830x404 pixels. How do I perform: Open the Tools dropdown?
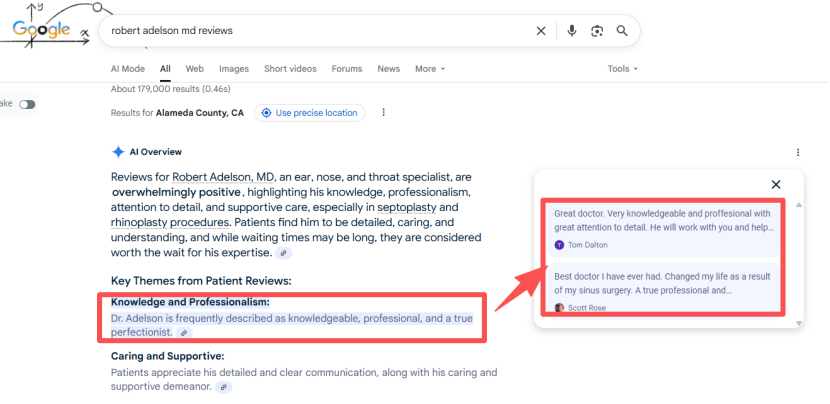[x=622, y=69]
